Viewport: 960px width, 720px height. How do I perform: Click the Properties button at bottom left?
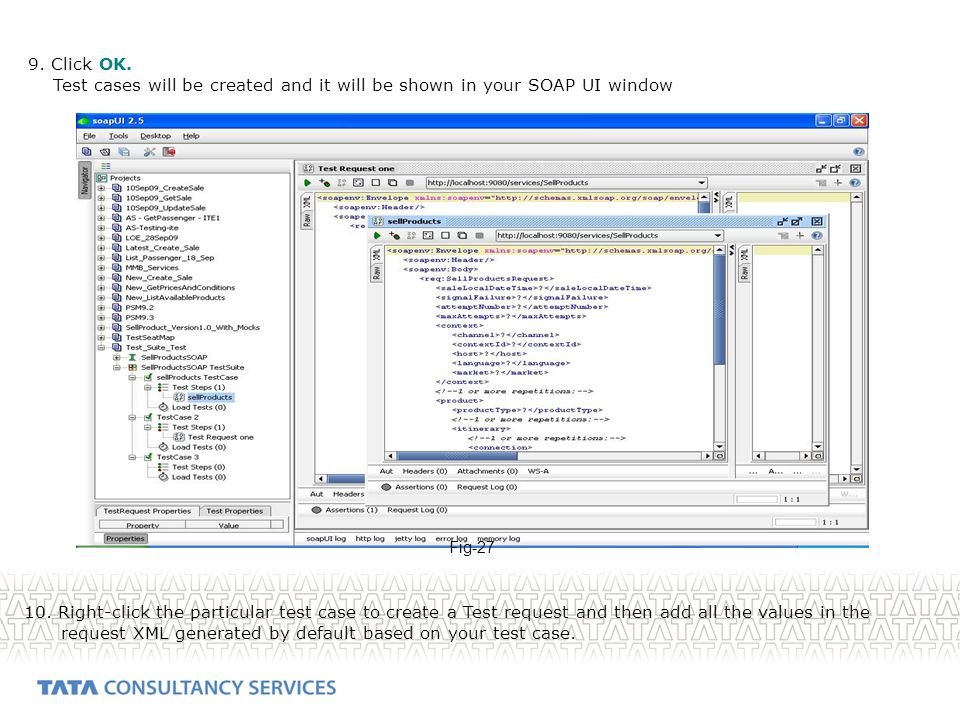125,539
